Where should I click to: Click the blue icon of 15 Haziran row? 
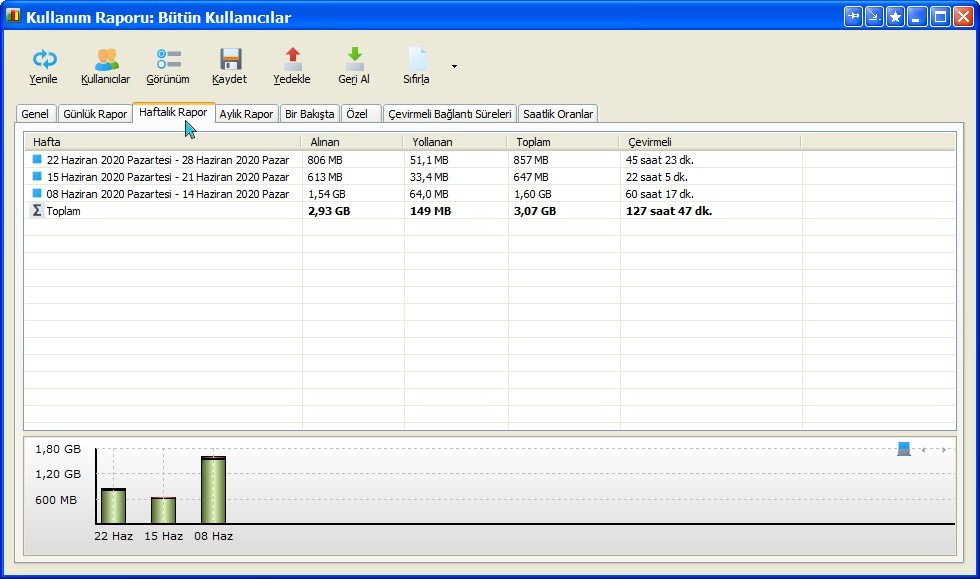37,176
